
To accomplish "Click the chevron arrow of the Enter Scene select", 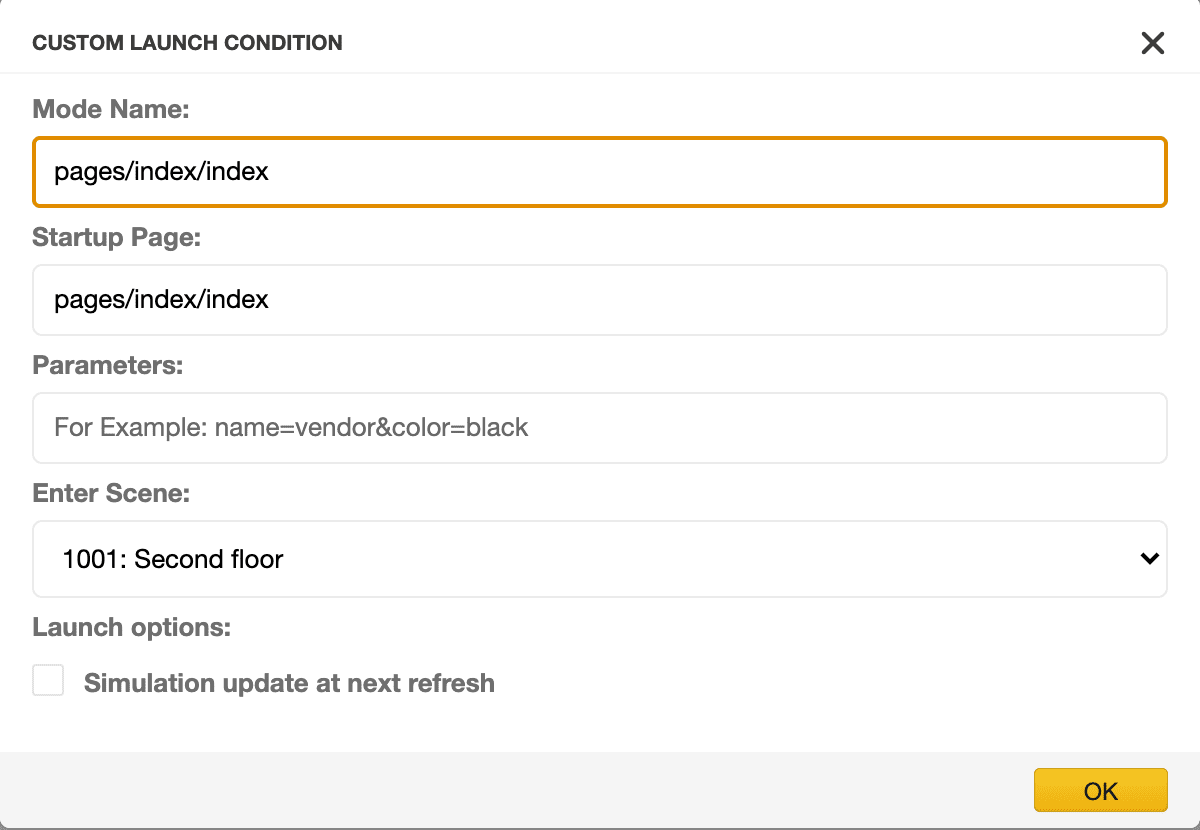I will coord(1150,559).
